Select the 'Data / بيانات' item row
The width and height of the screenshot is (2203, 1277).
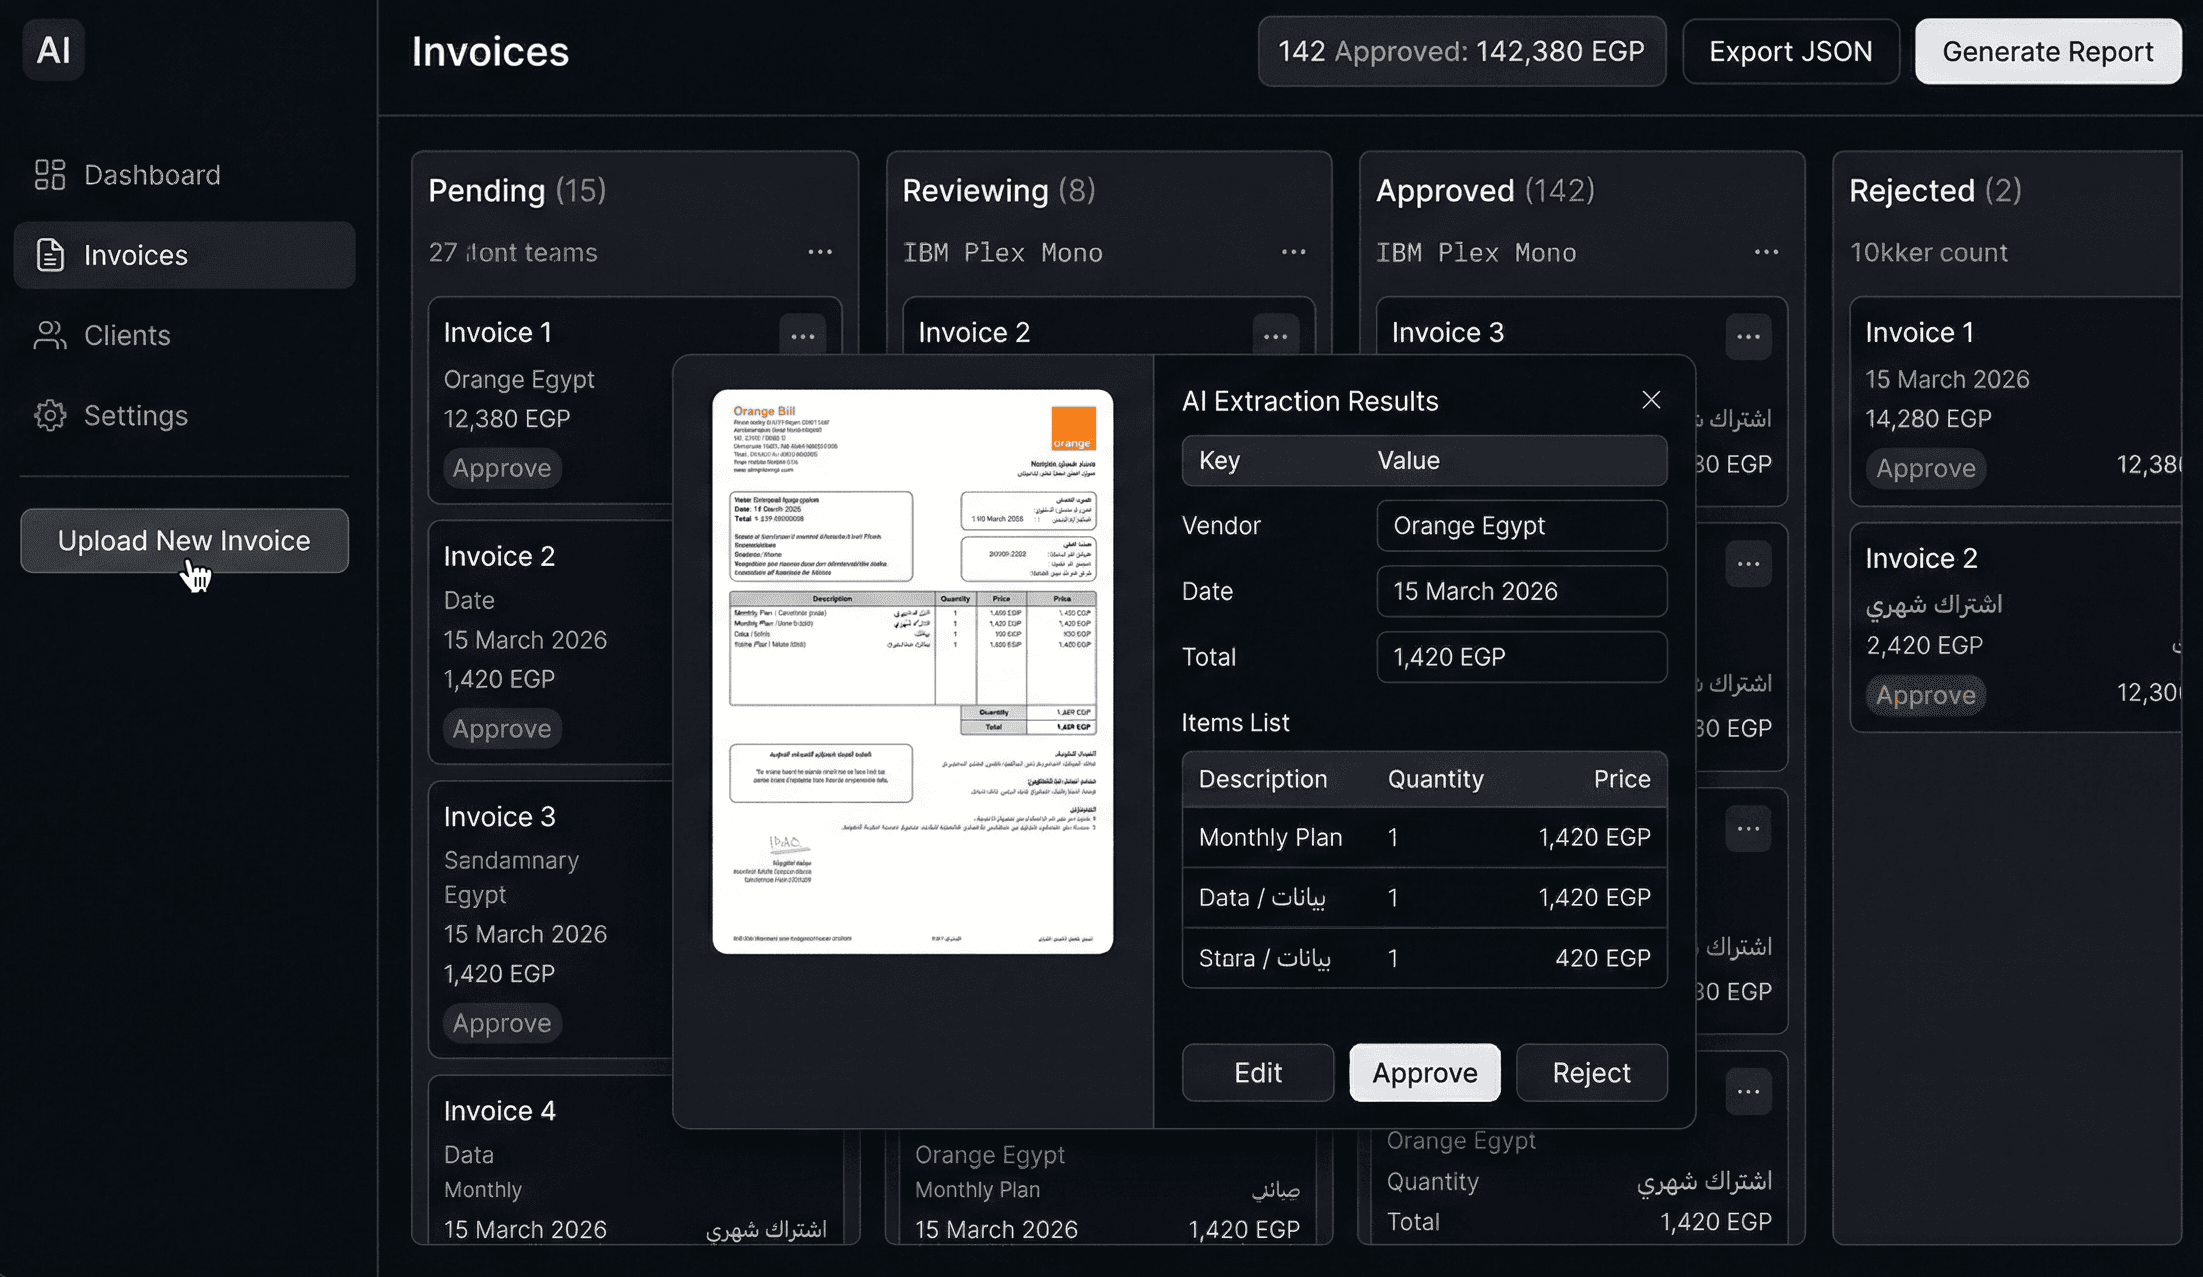pos(1424,898)
